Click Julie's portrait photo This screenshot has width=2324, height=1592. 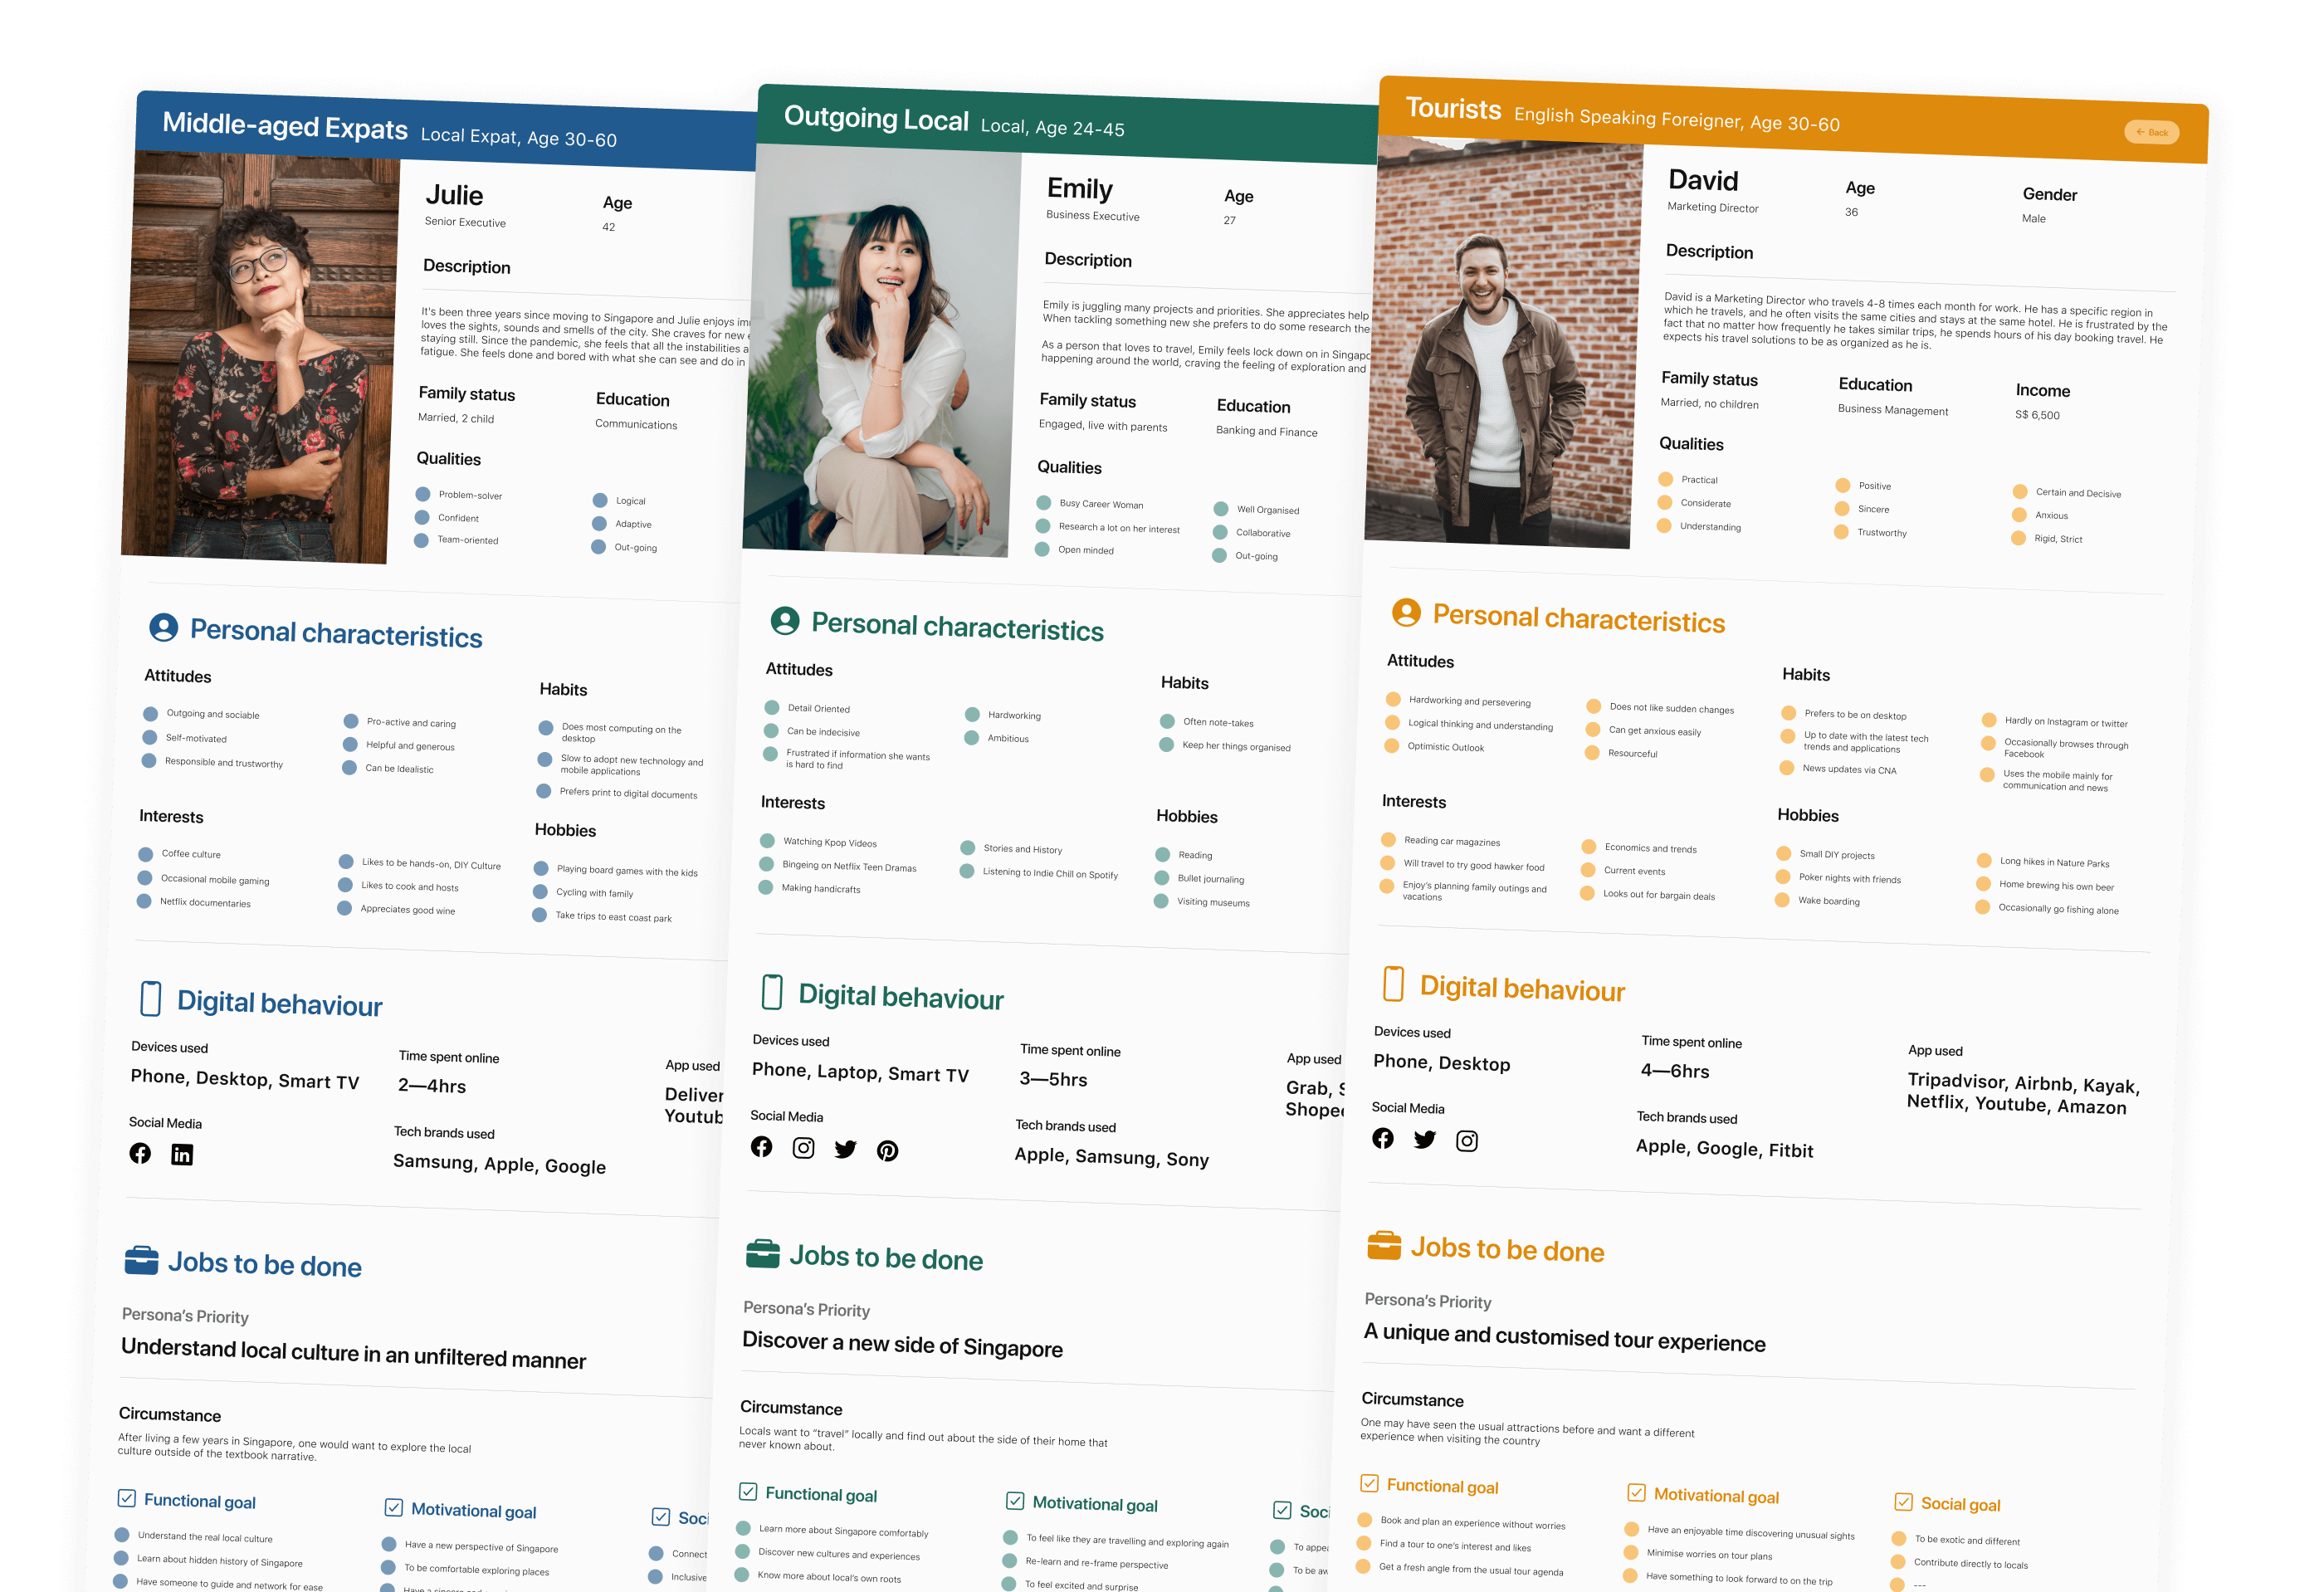tap(261, 355)
